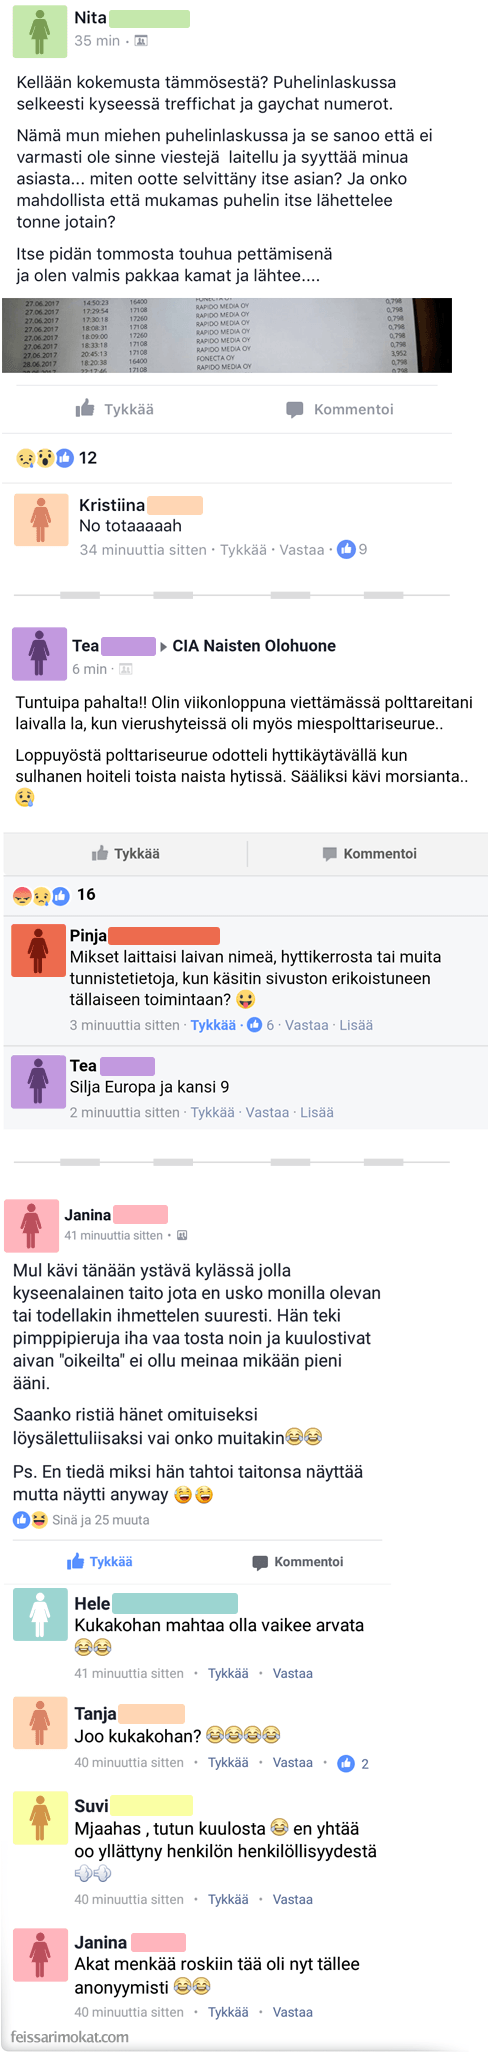Click Janina's pink post avatar
The height and width of the screenshot is (2052, 488).
32,1226
